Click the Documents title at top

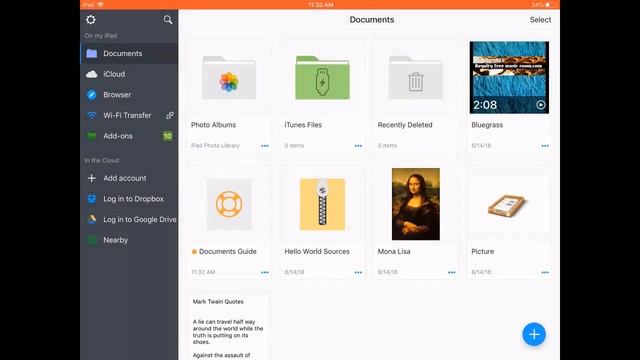pyautogui.click(x=372, y=20)
